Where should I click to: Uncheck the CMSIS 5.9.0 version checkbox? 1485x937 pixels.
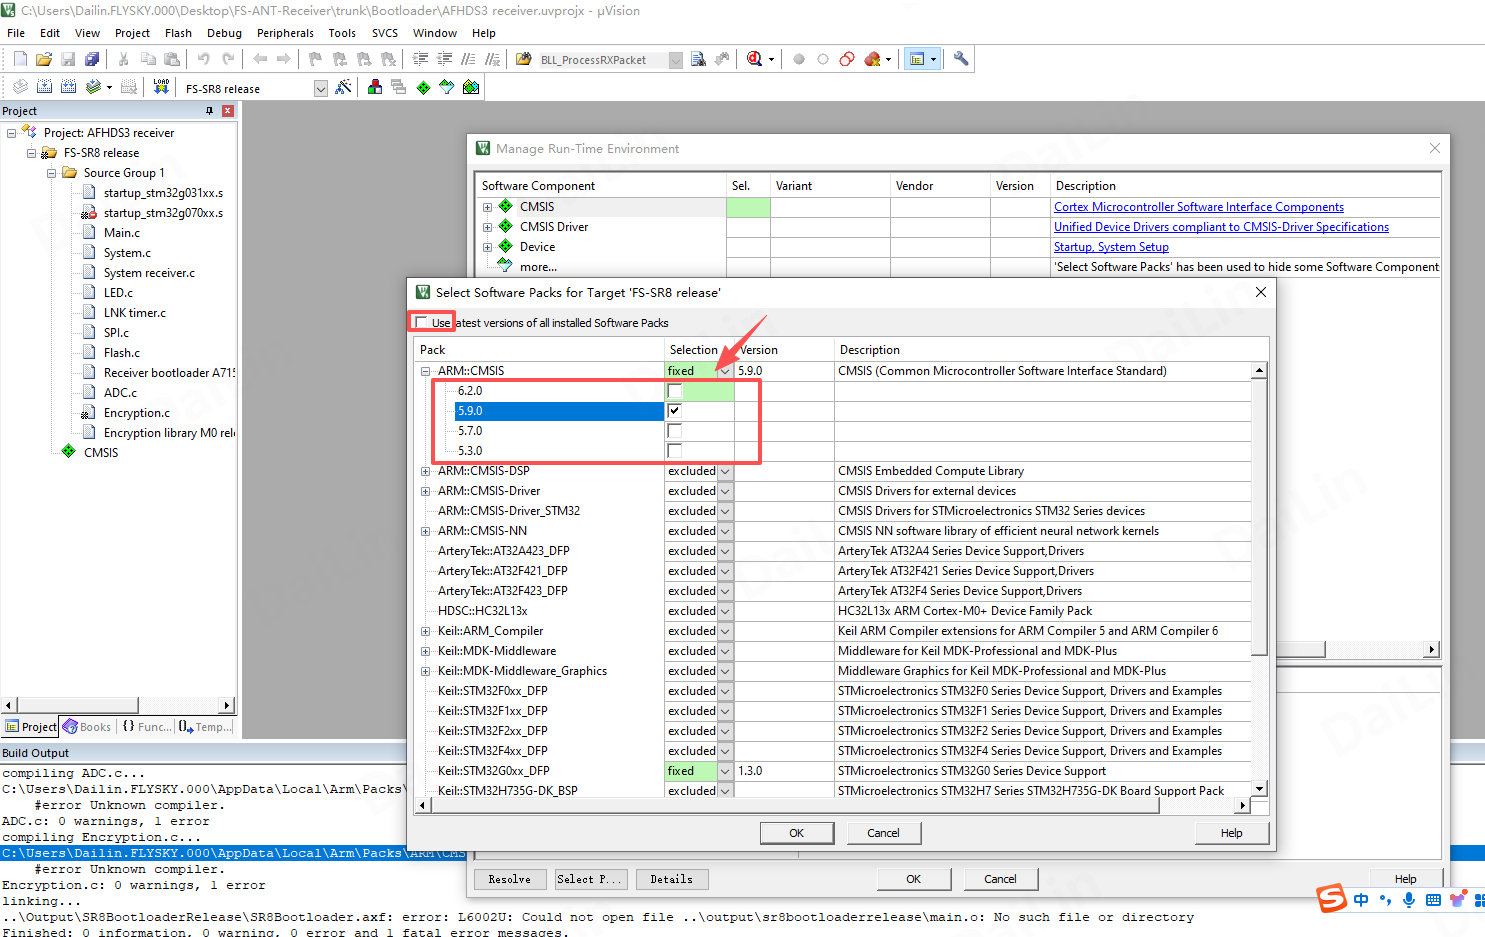[x=675, y=411]
